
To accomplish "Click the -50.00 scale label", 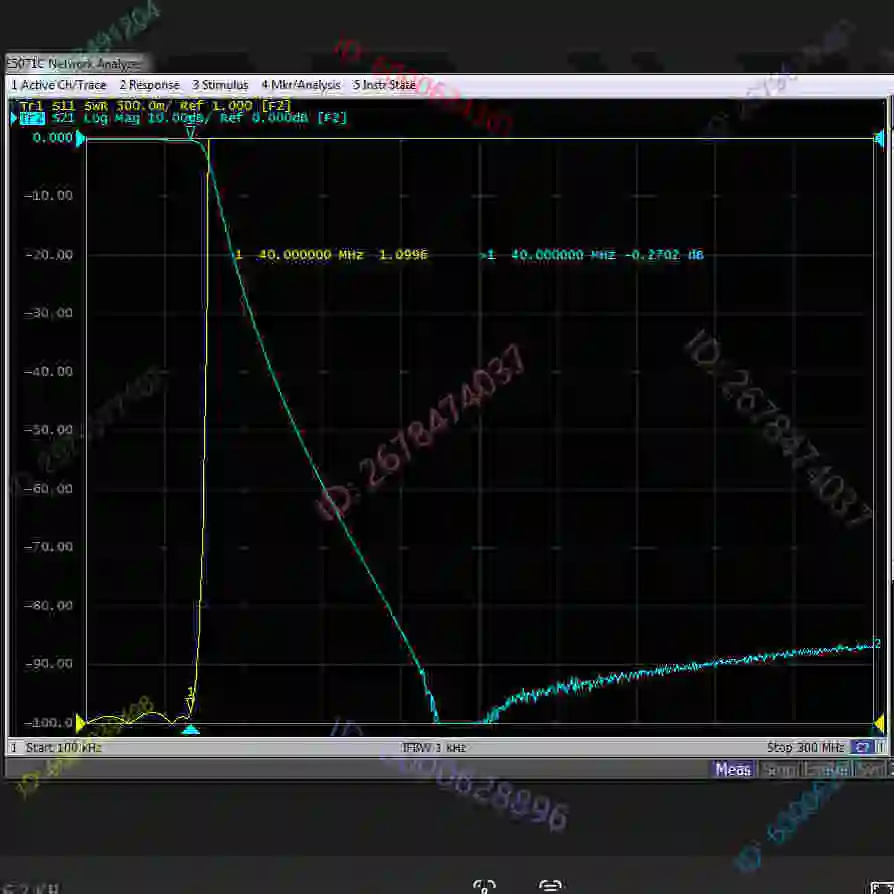I will click(x=48, y=430).
